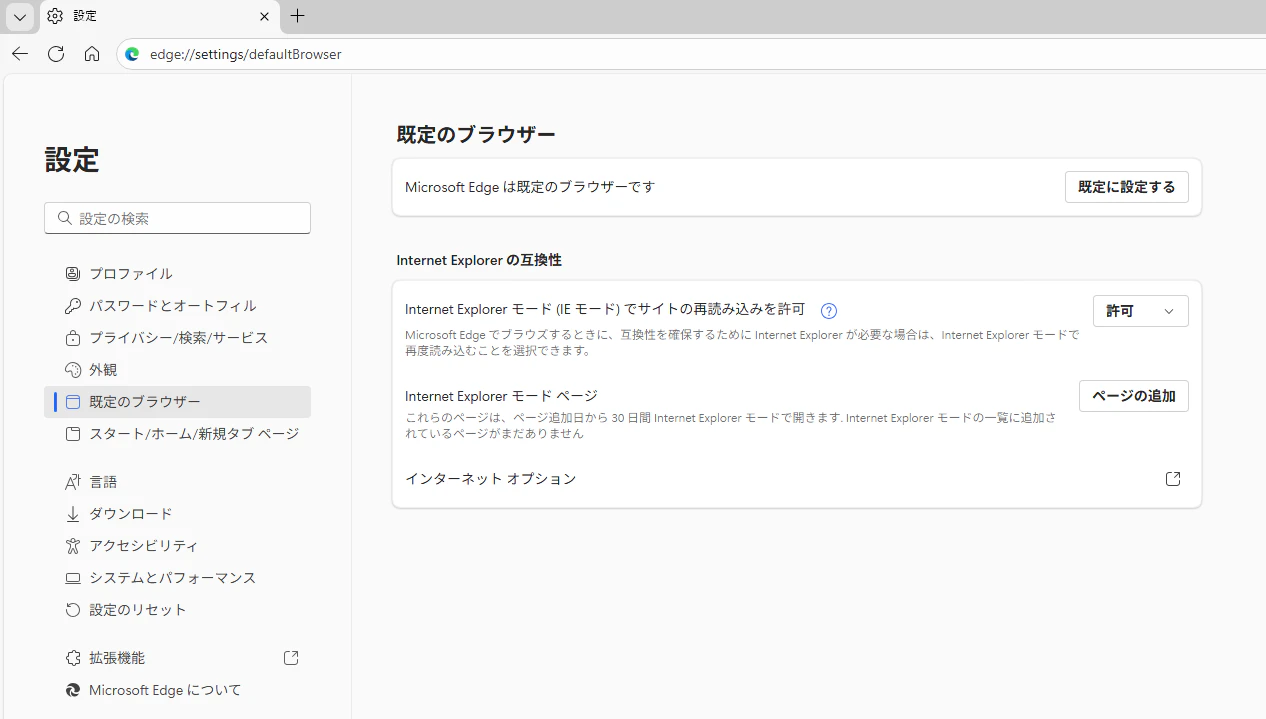Click the 既定のブラウザー window icon

pos(72,401)
